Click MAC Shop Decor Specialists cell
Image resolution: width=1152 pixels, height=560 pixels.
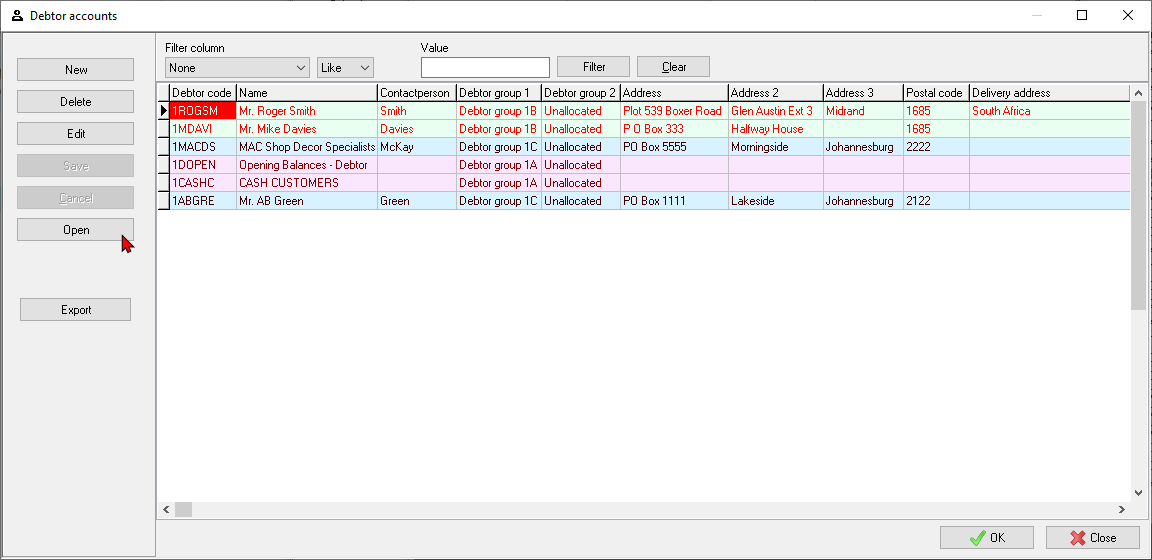pyautogui.click(x=306, y=146)
